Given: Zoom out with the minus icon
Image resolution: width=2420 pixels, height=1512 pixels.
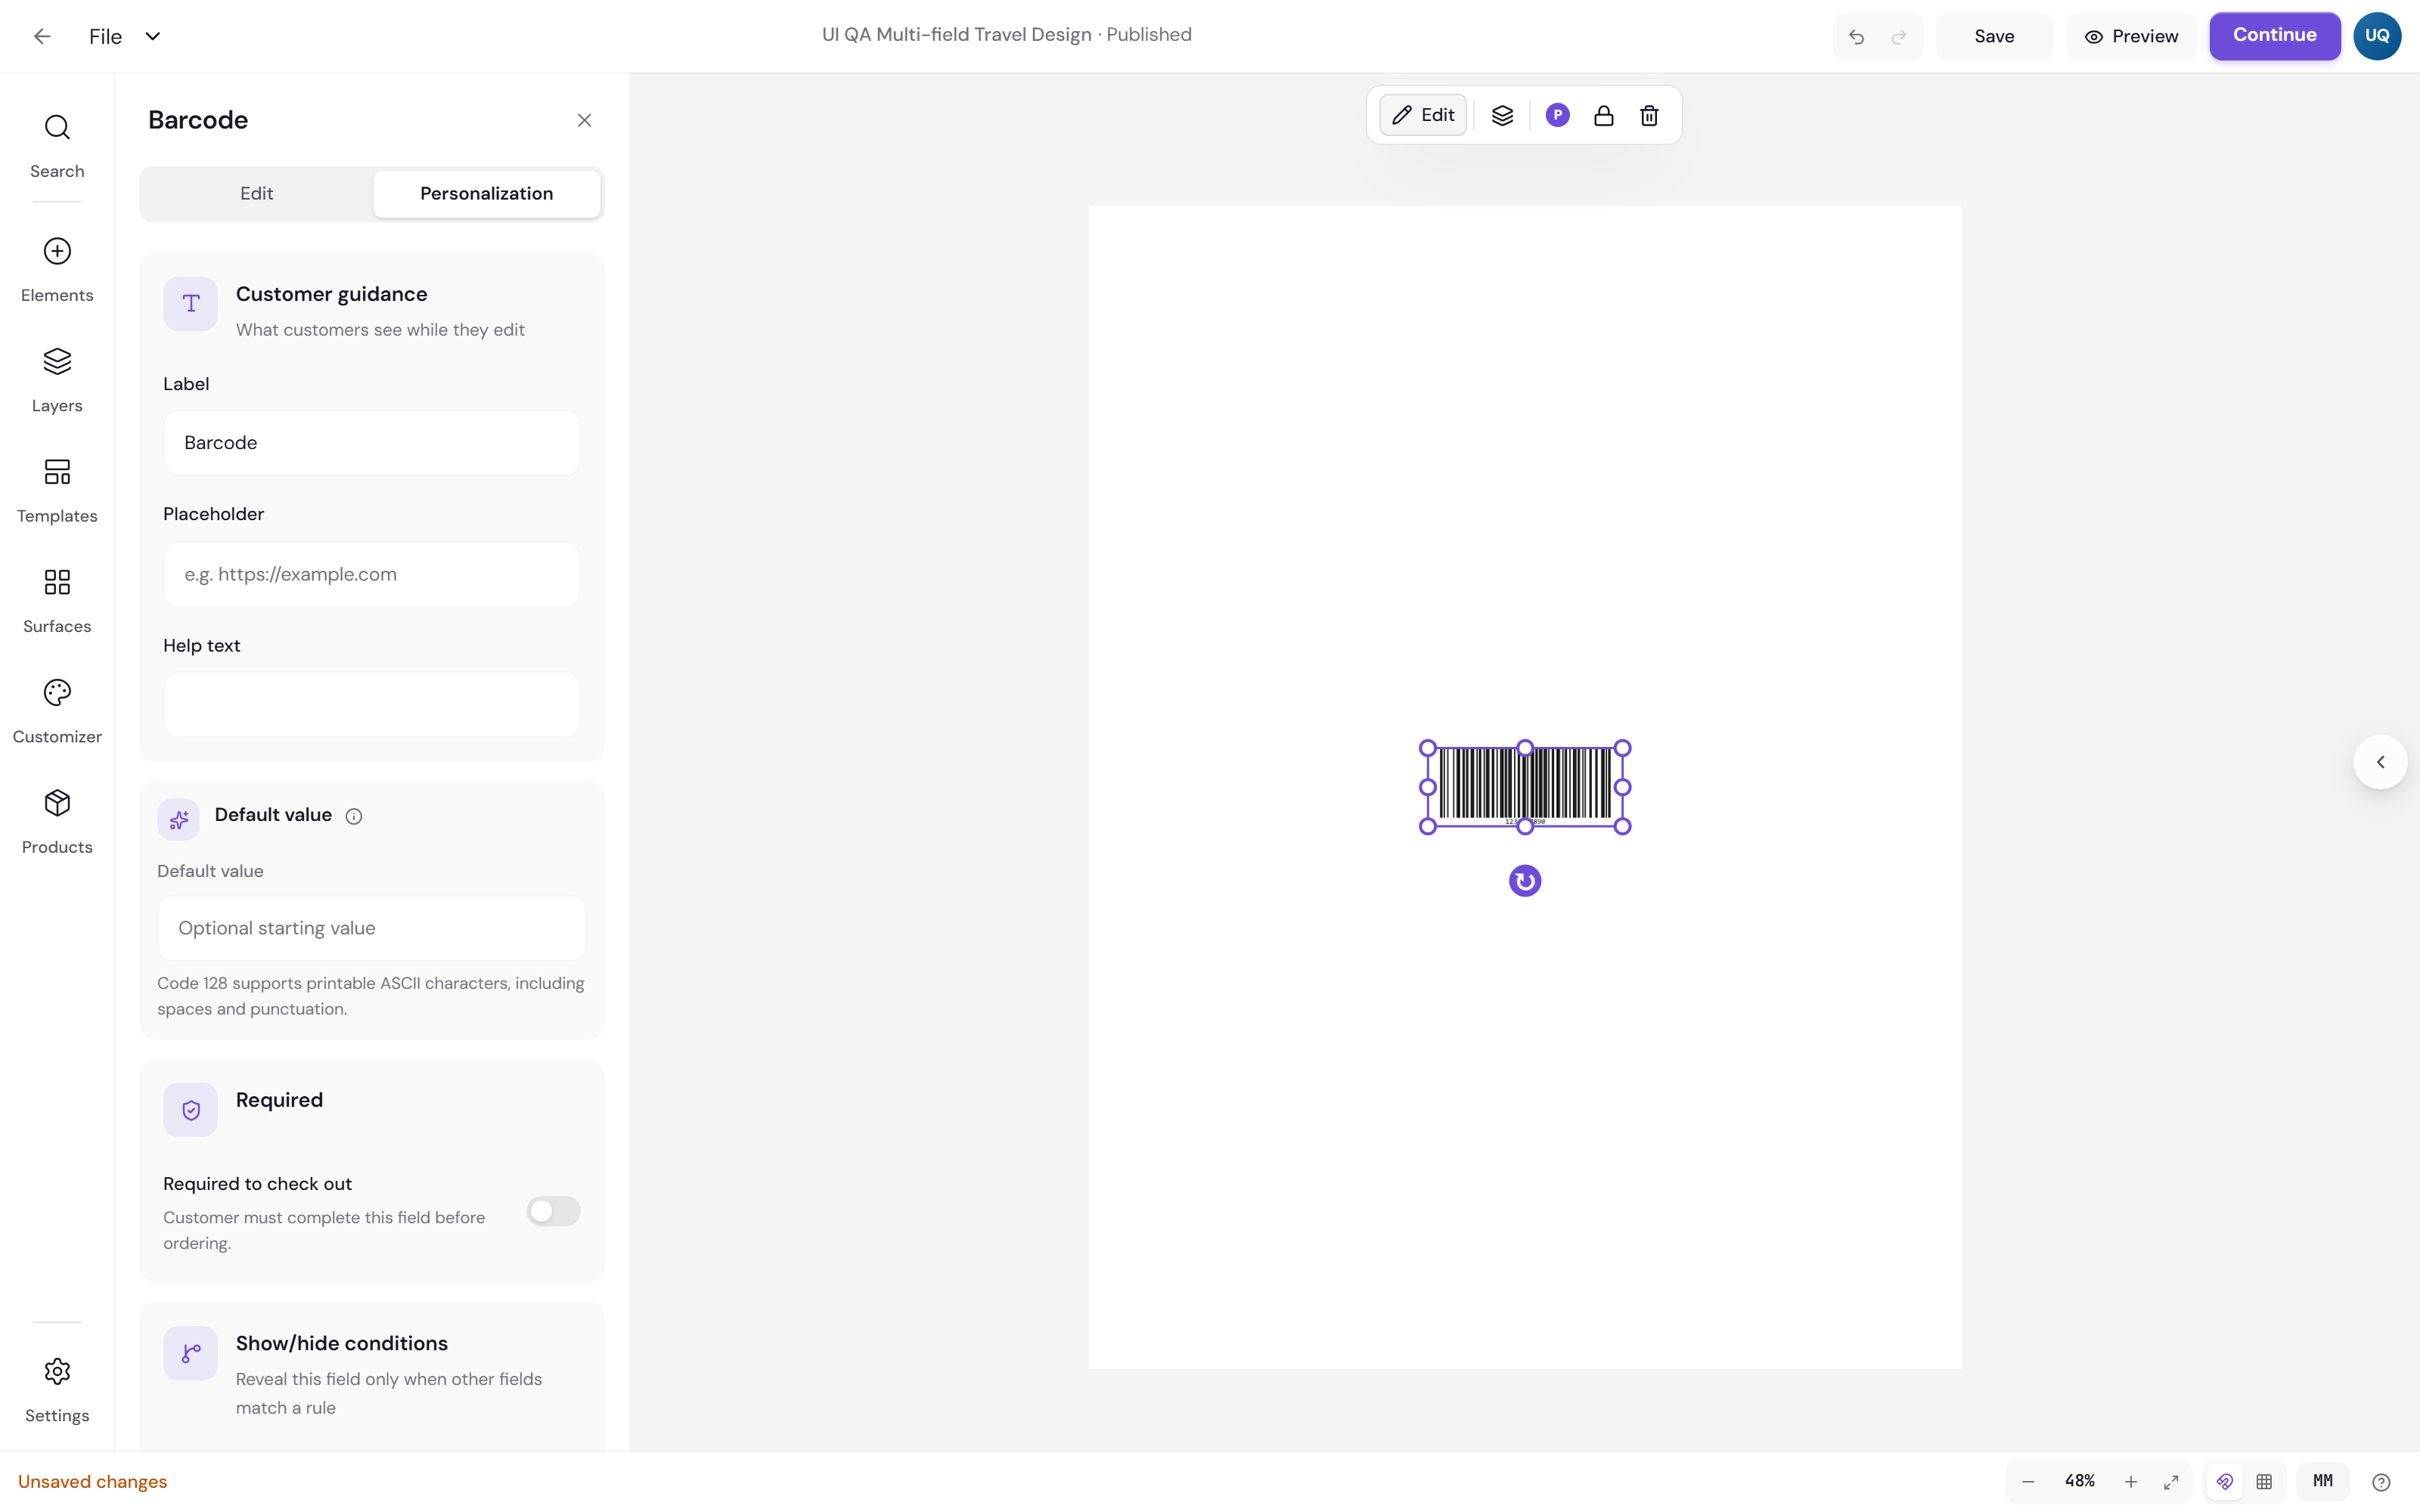Looking at the screenshot, I should 2028,1481.
